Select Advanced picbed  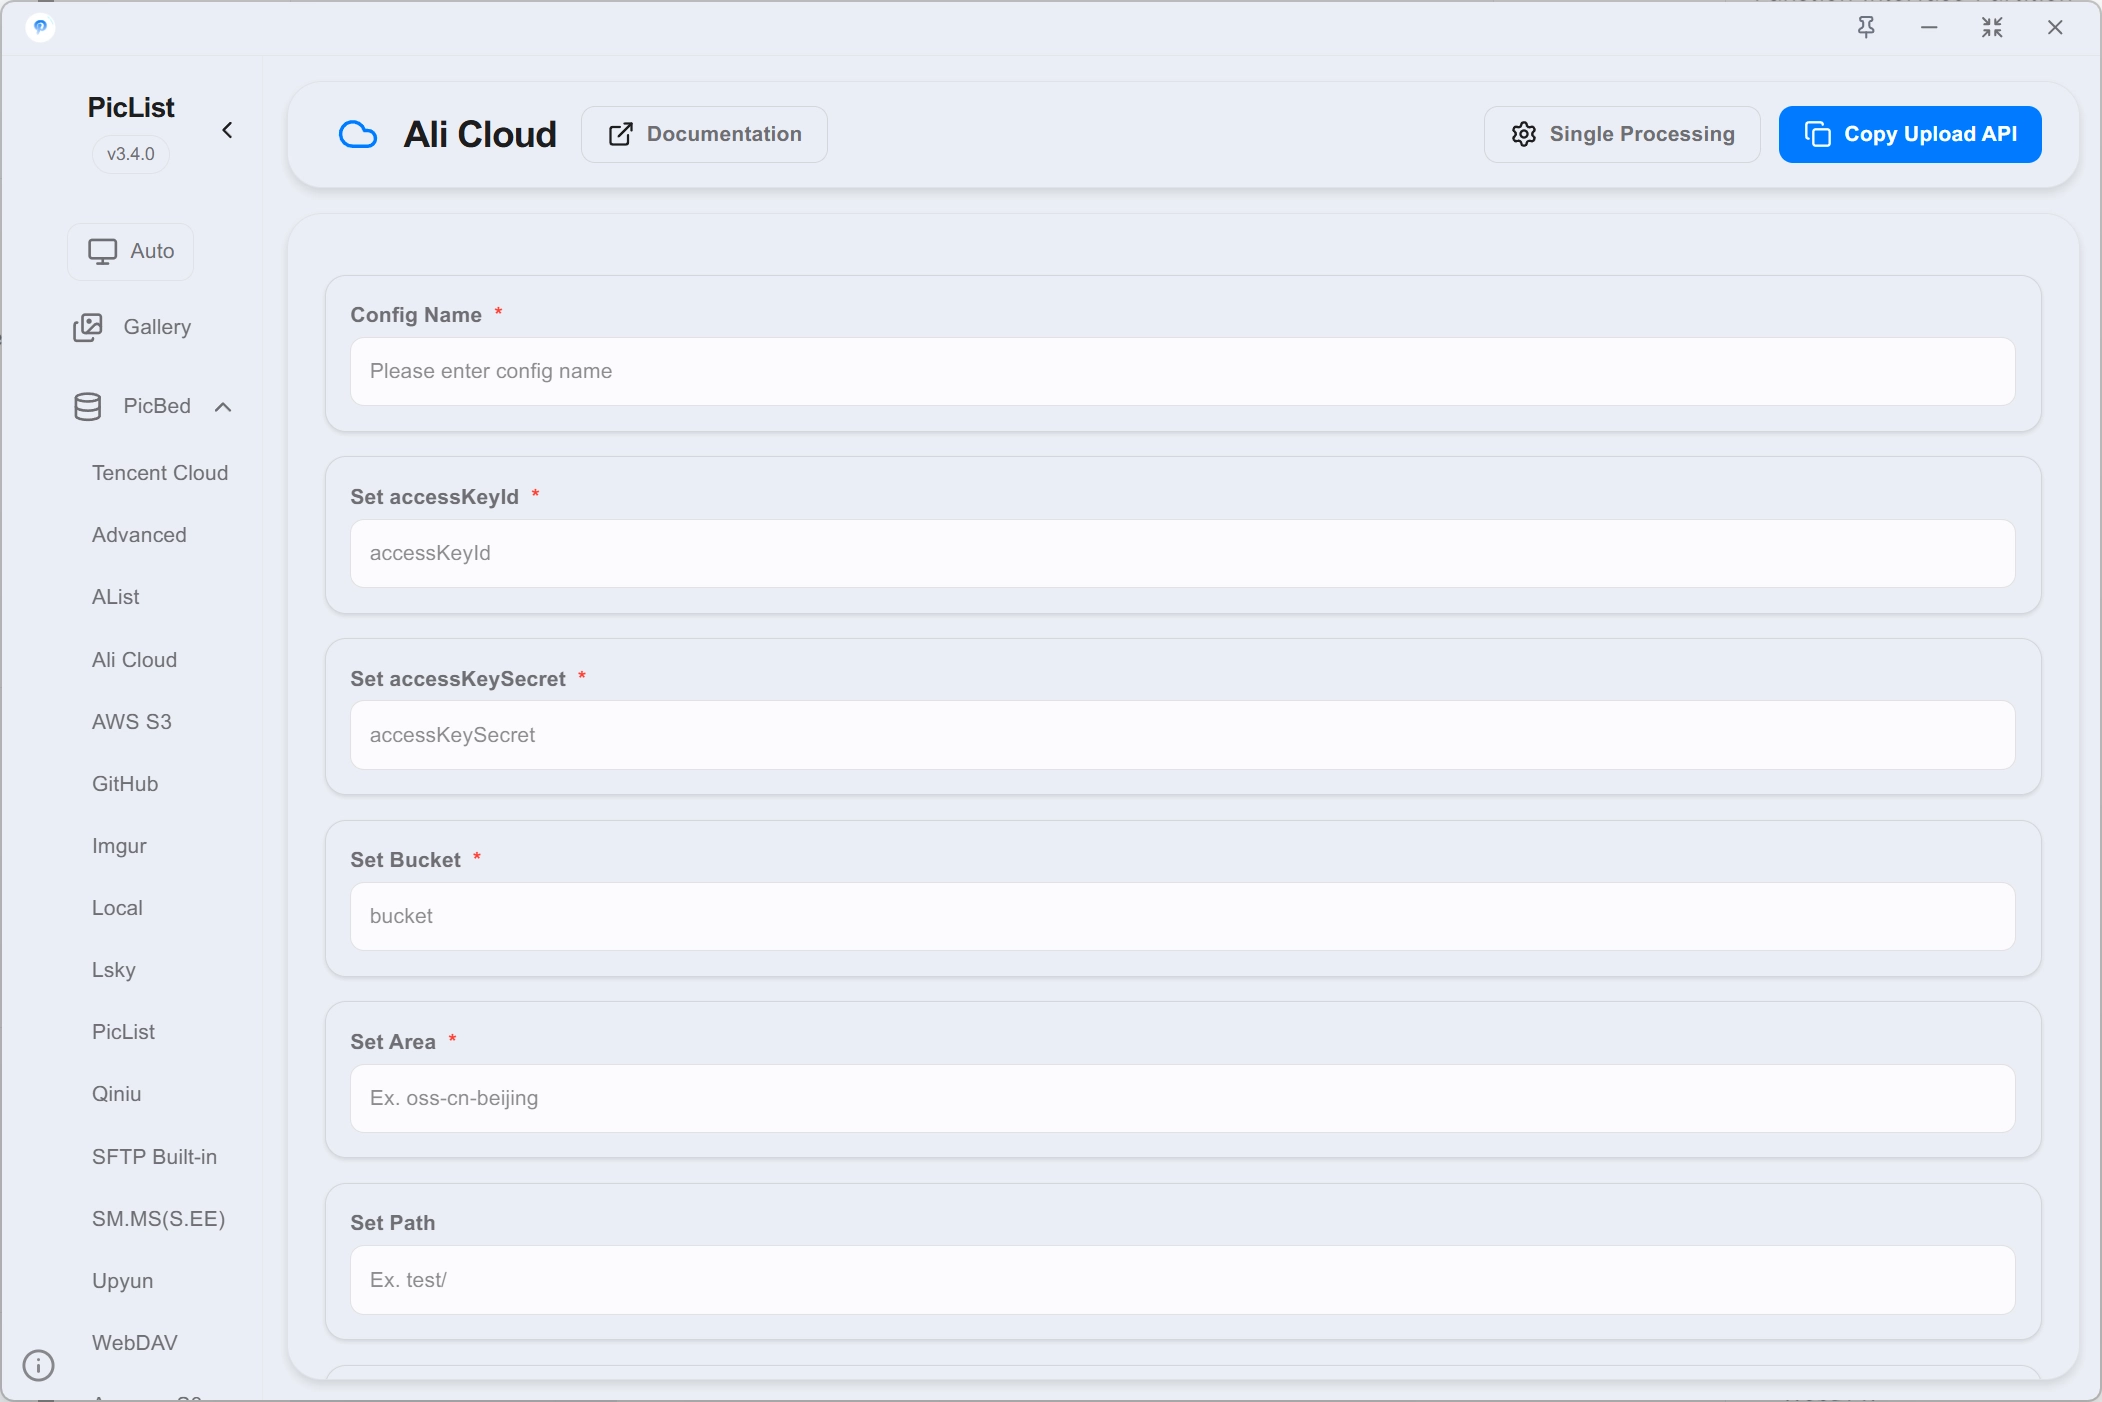(x=139, y=535)
